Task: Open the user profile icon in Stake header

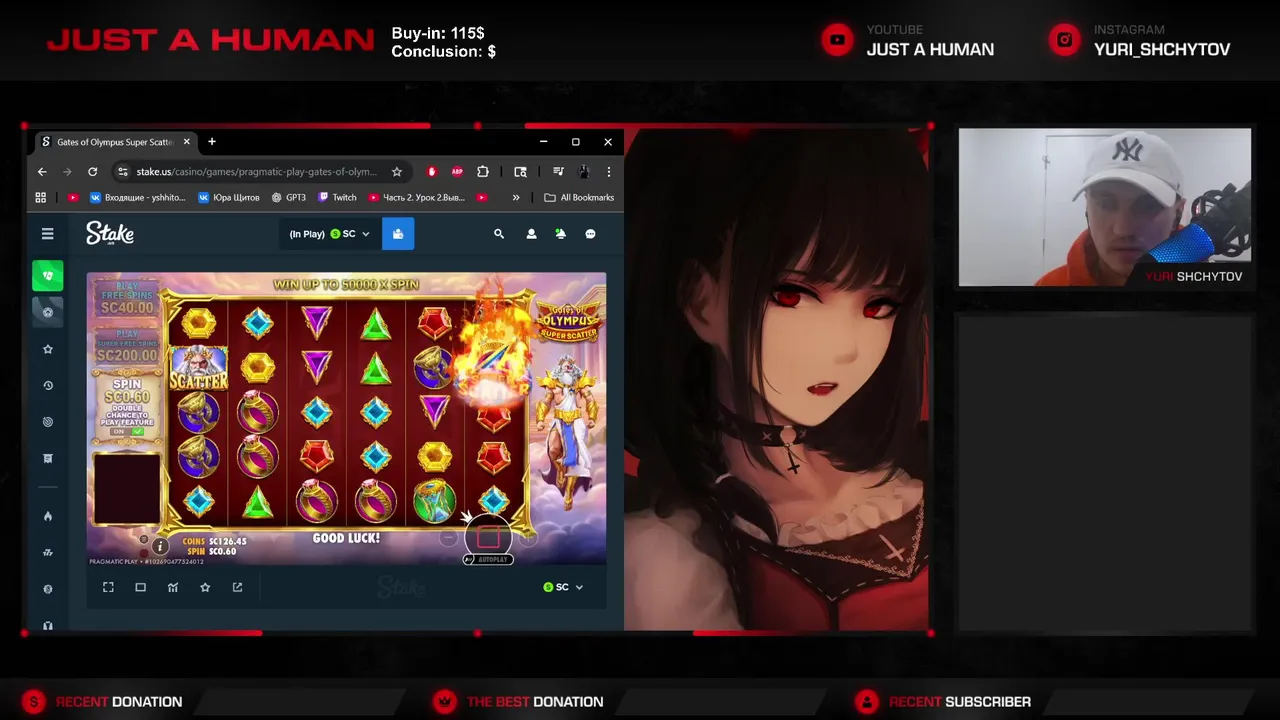Action: [531, 234]
